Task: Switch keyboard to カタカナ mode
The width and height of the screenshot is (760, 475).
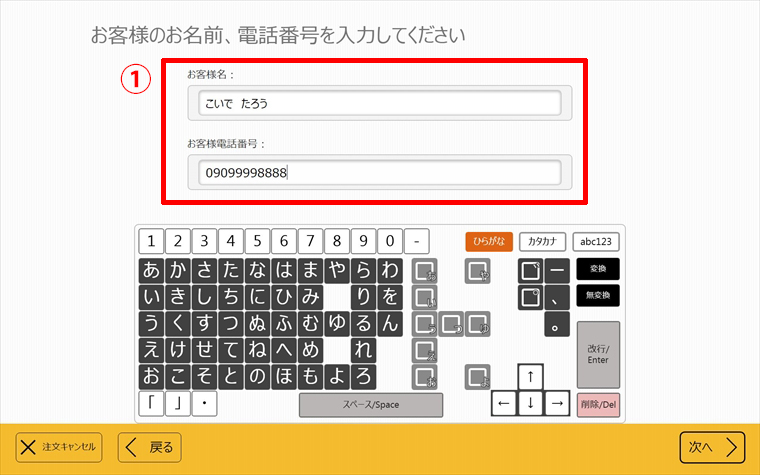Action: tap(543, 241)
